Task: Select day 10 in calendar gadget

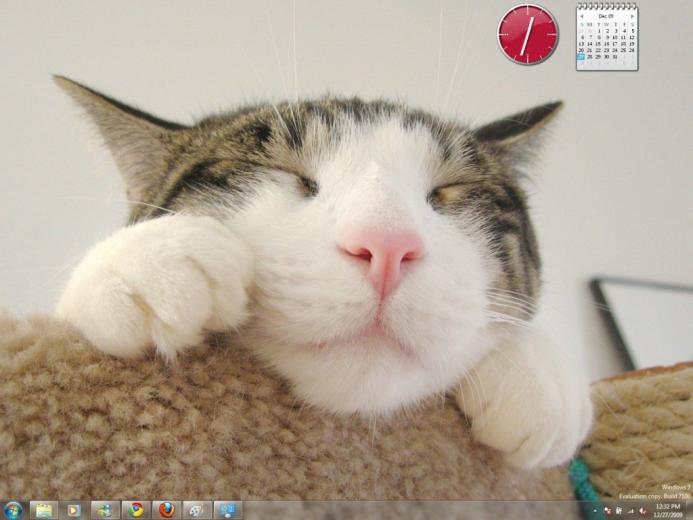Action: (x=615, y=37)
